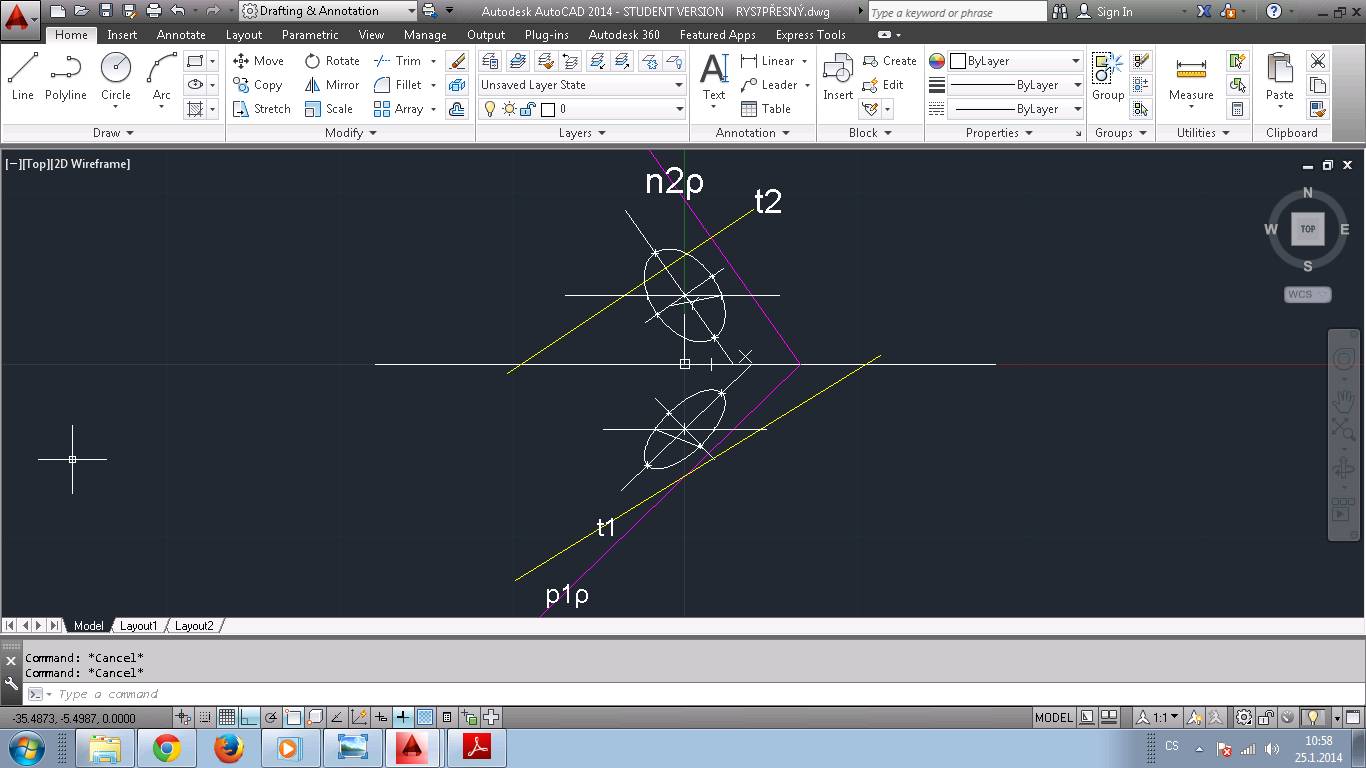Click the WCS coordinate system button
Viewport: 1366px width, 768px height.
(1307, 294)
